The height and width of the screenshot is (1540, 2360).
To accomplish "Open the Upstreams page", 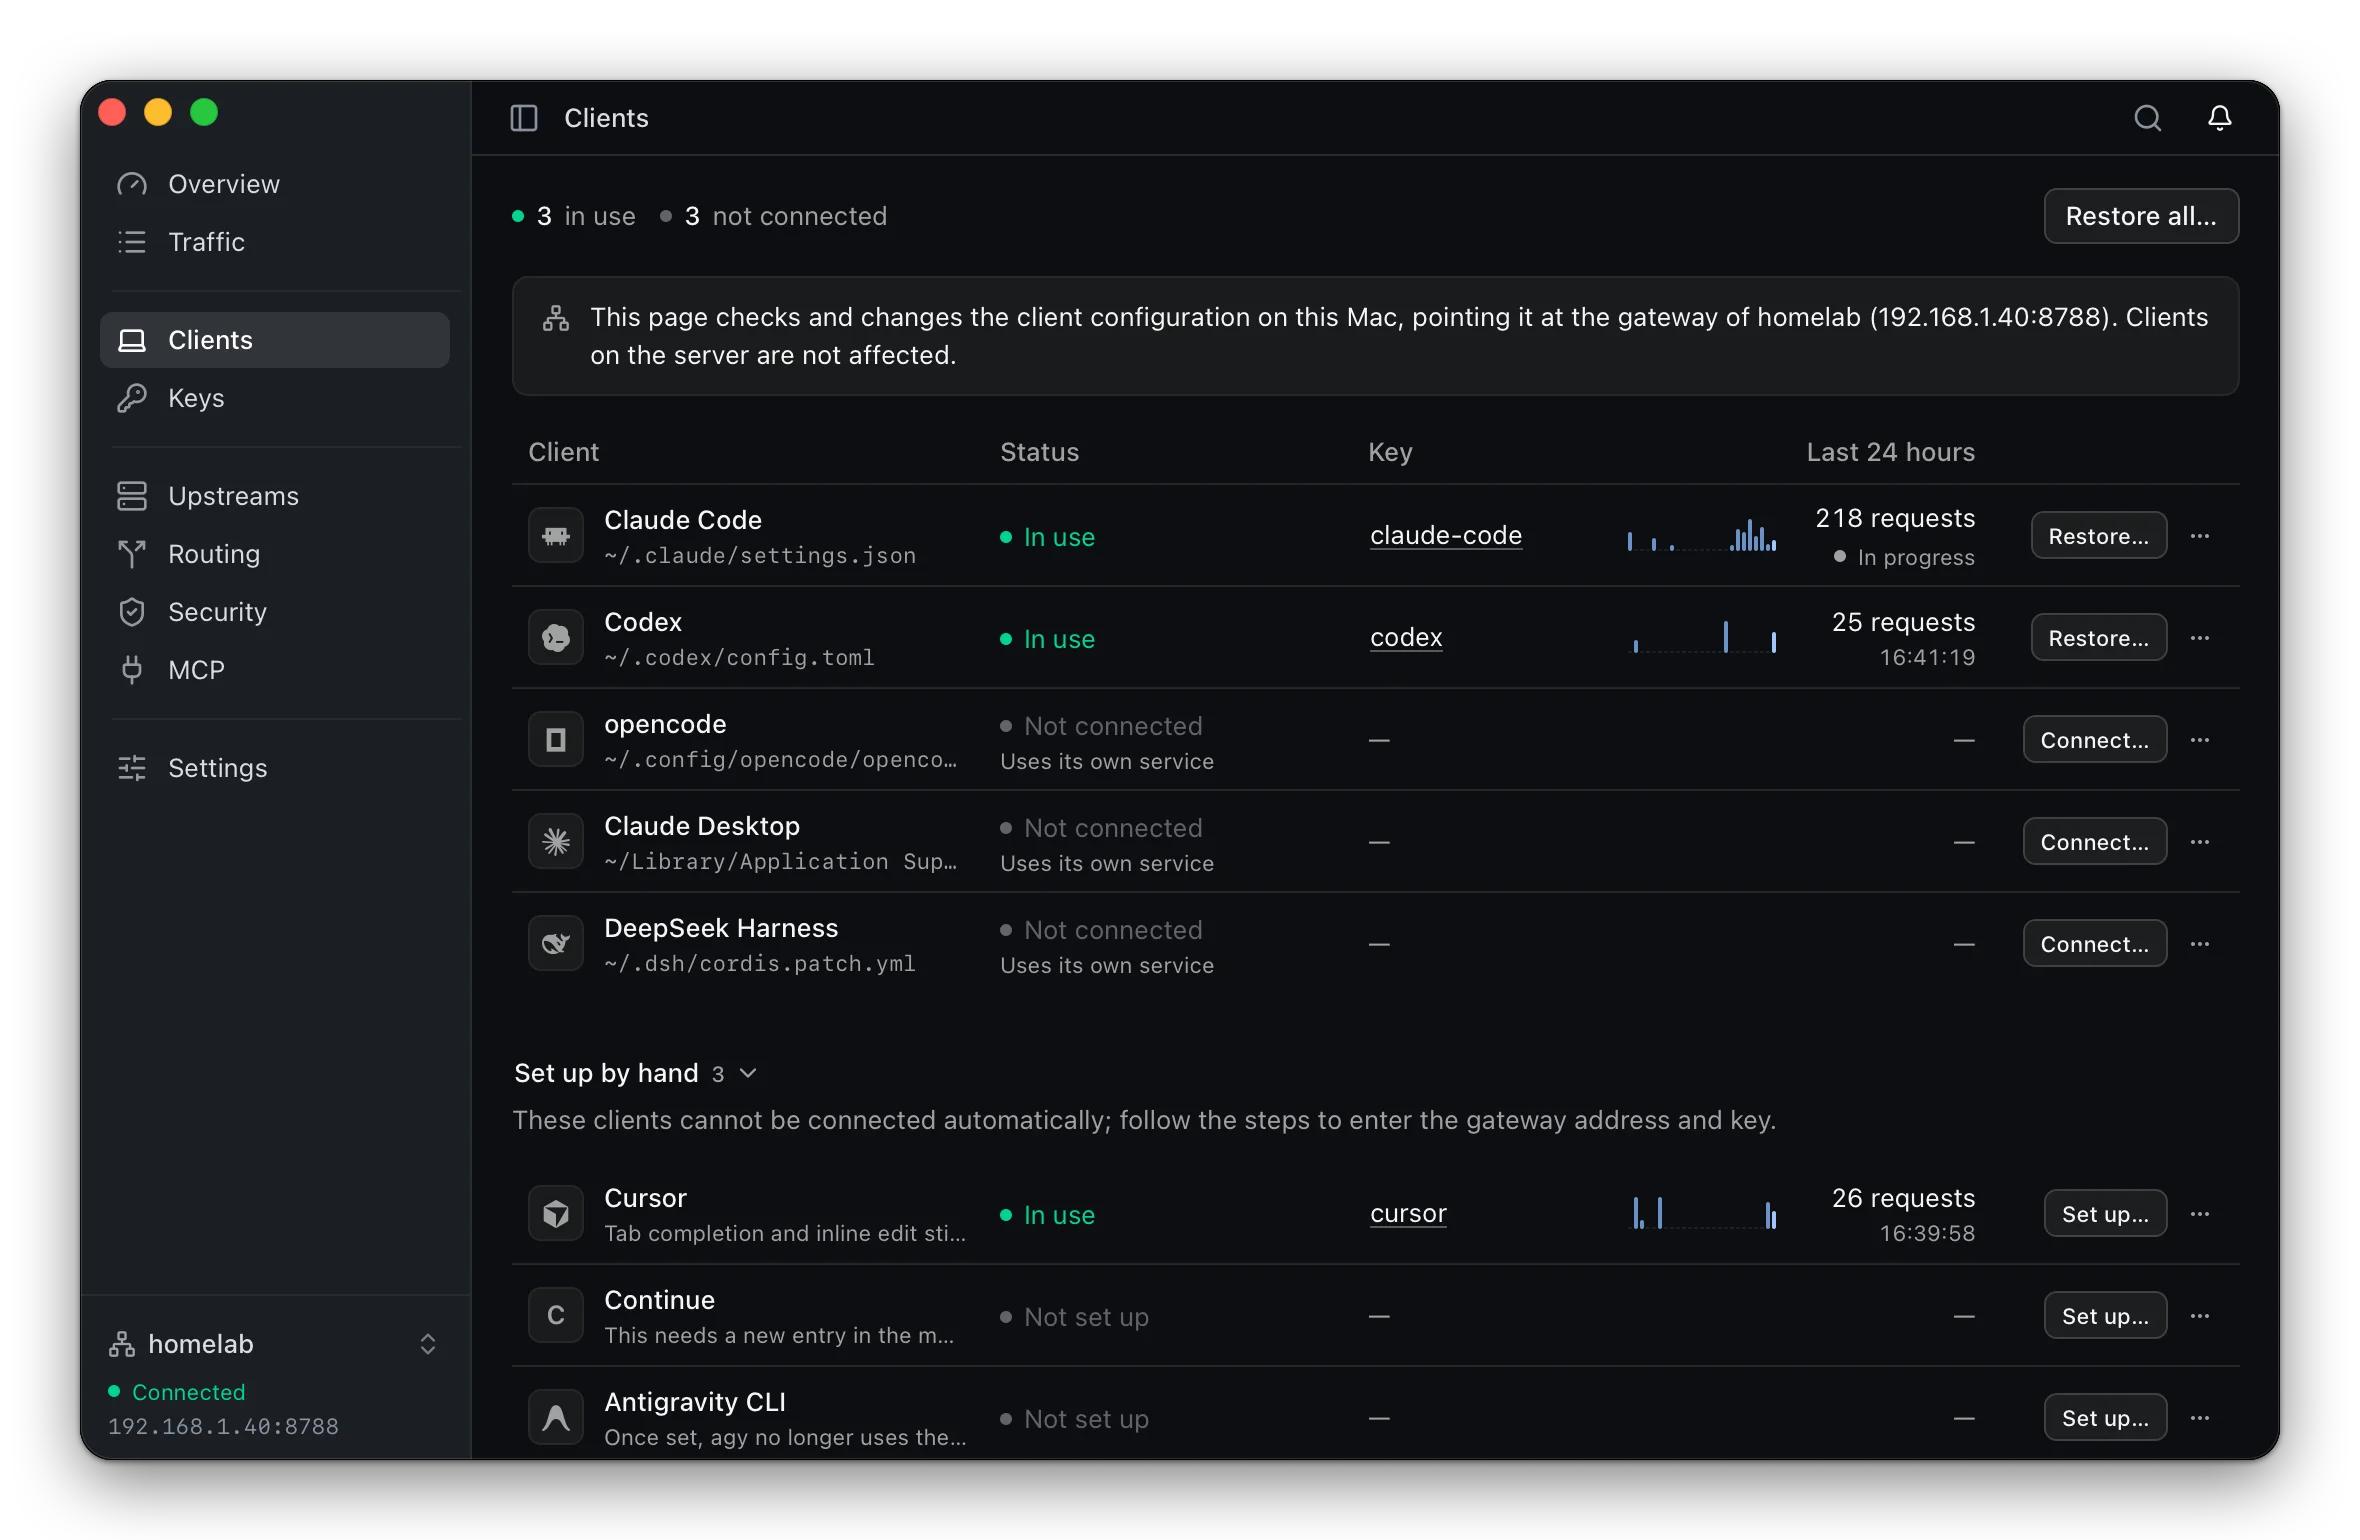I will [275, 496].
